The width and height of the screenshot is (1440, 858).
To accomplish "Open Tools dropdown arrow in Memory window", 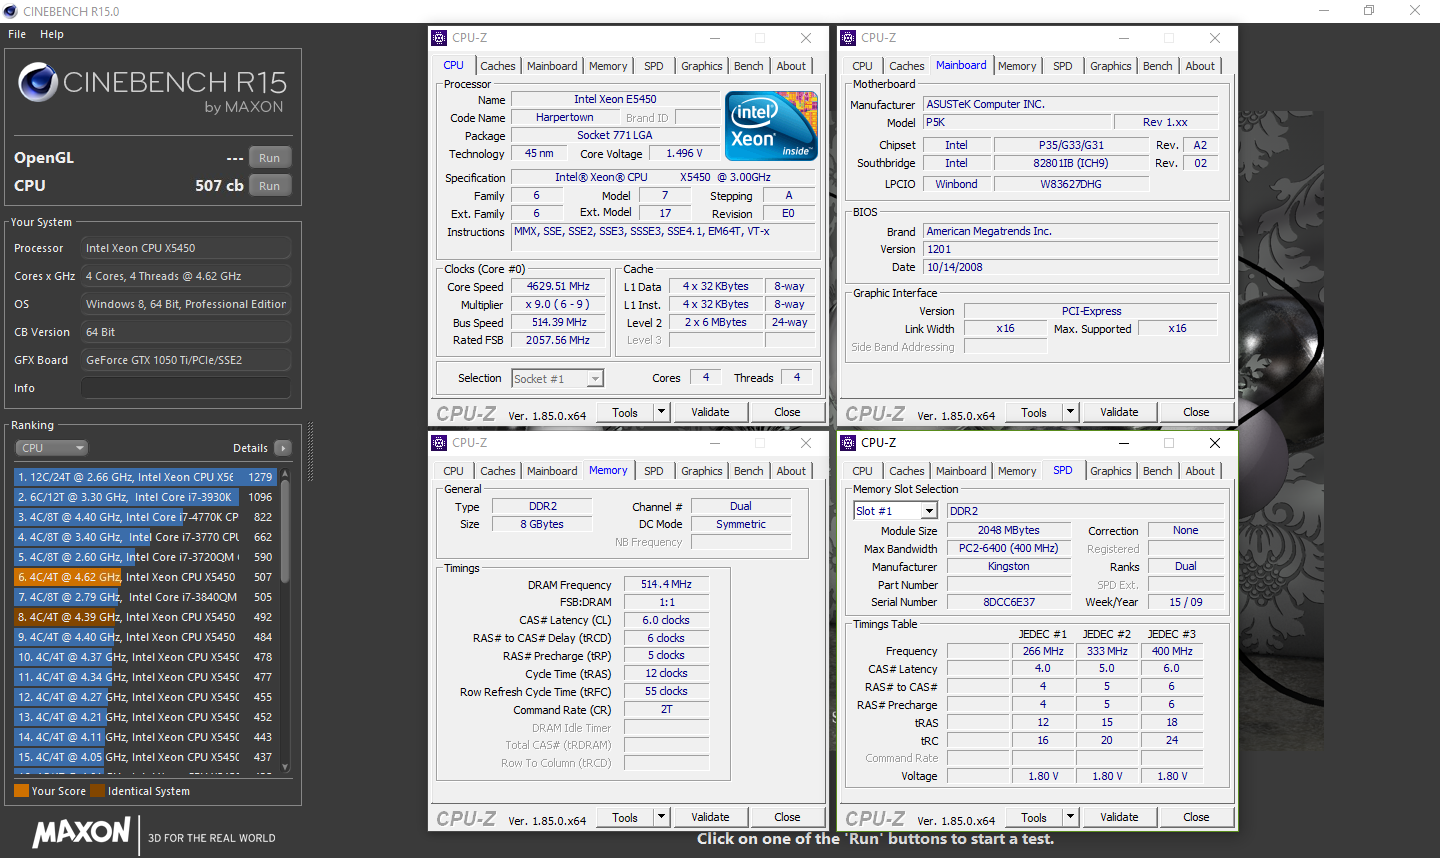I will pos(661,817).
